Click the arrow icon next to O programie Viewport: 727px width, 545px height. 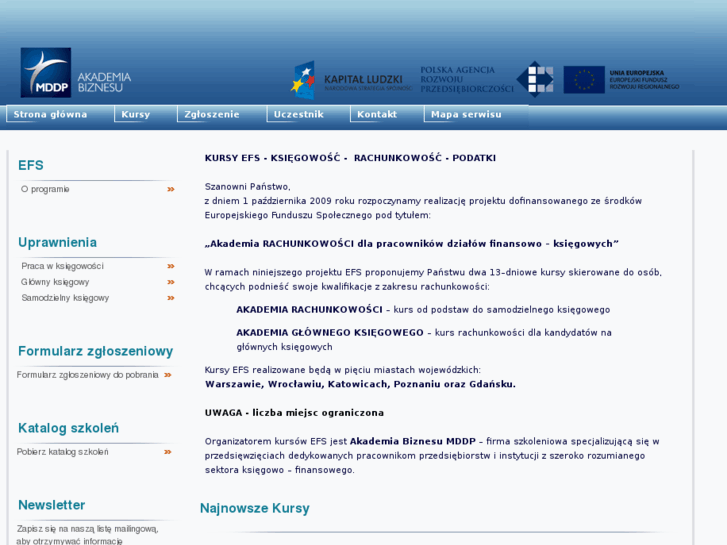171,189
